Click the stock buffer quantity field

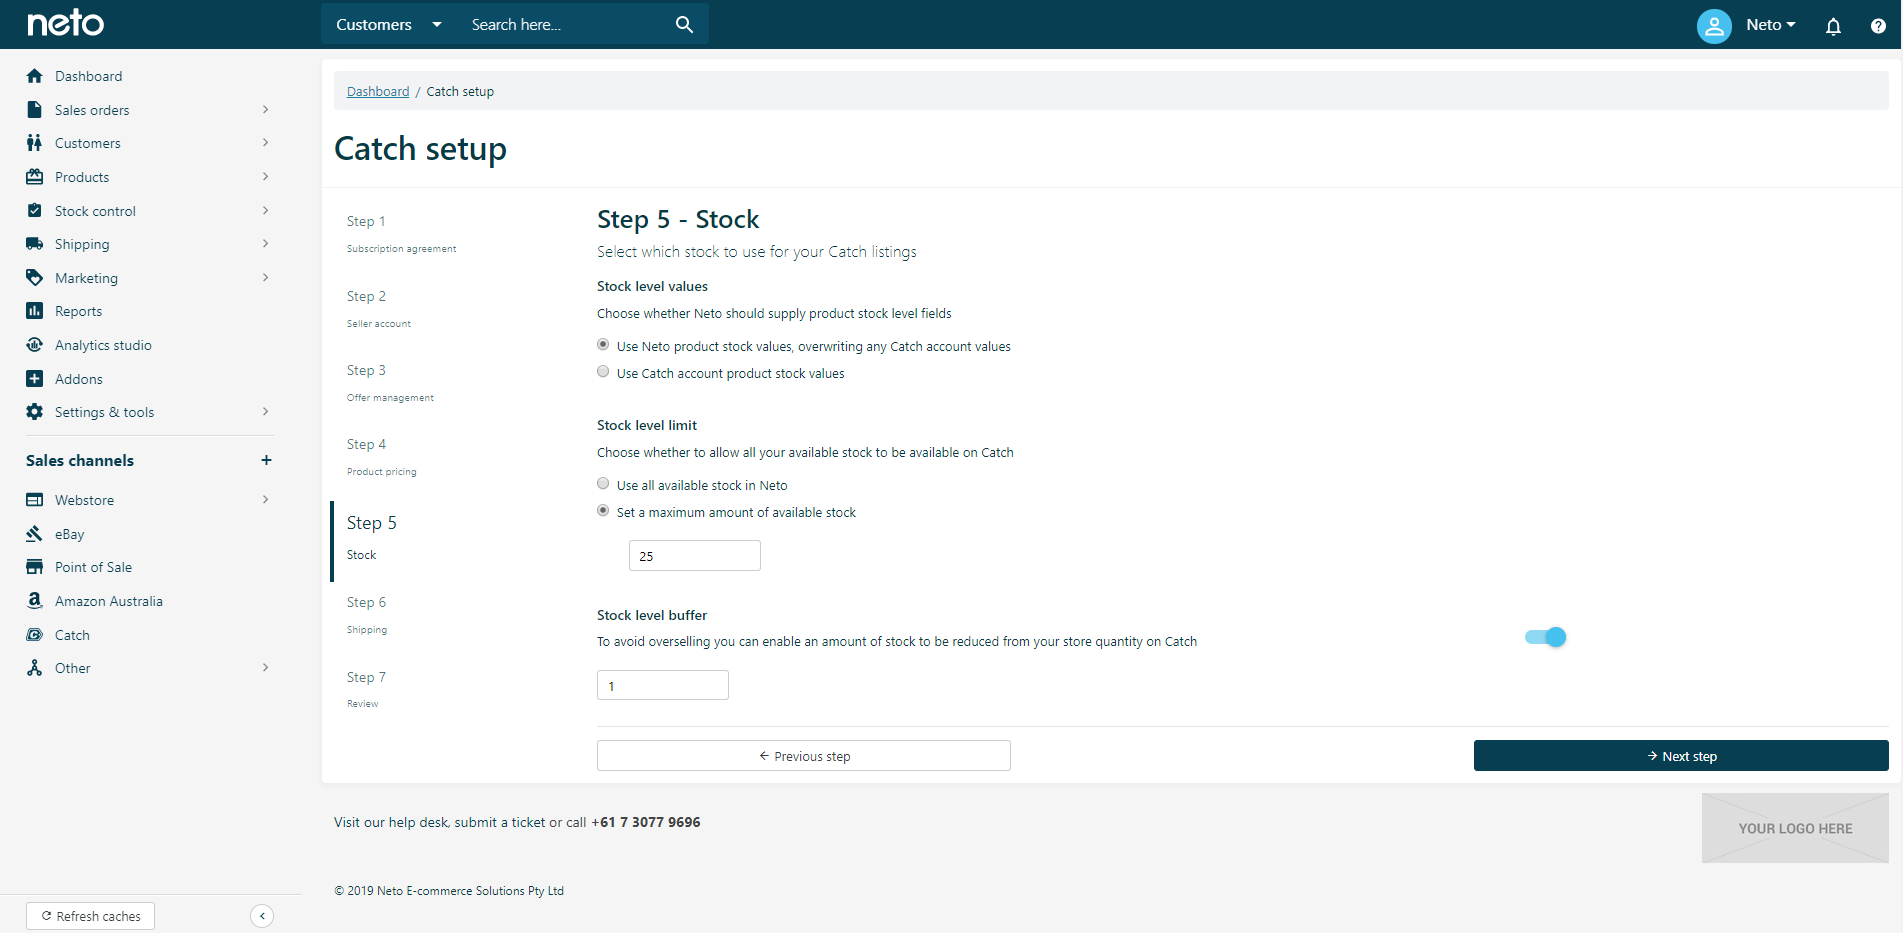click(x=663, y=686)
